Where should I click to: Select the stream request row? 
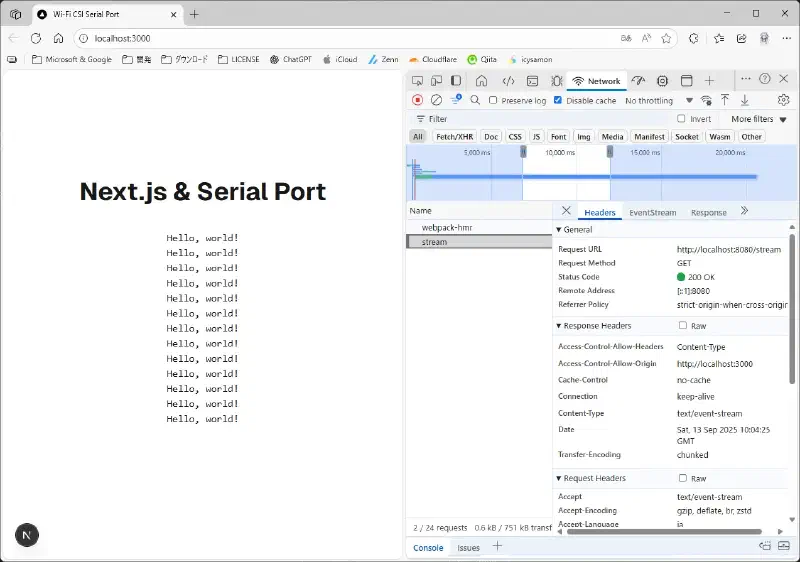tap(480, 242)
